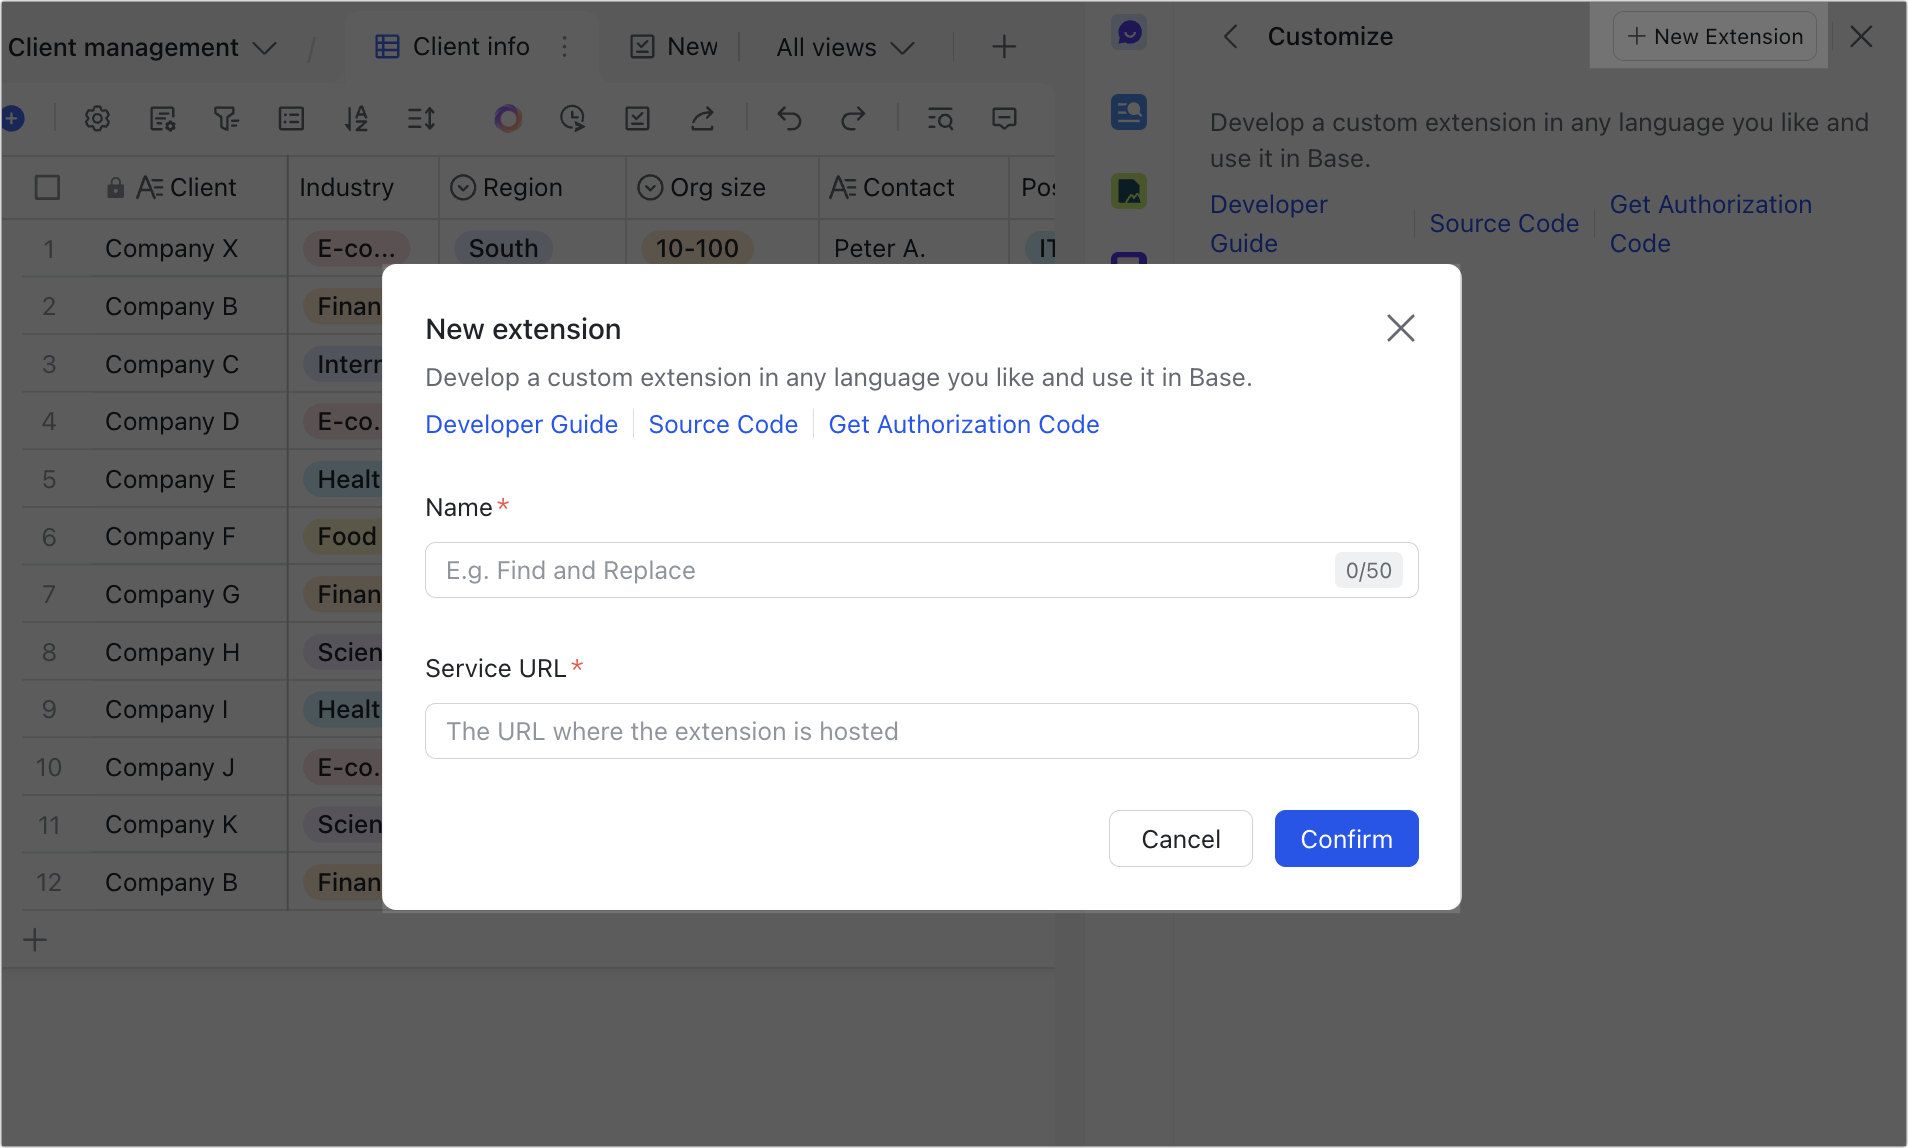Select the filter tool in the toolbar
This screenshot has width=1908, height=1148.
click(227, 118)
